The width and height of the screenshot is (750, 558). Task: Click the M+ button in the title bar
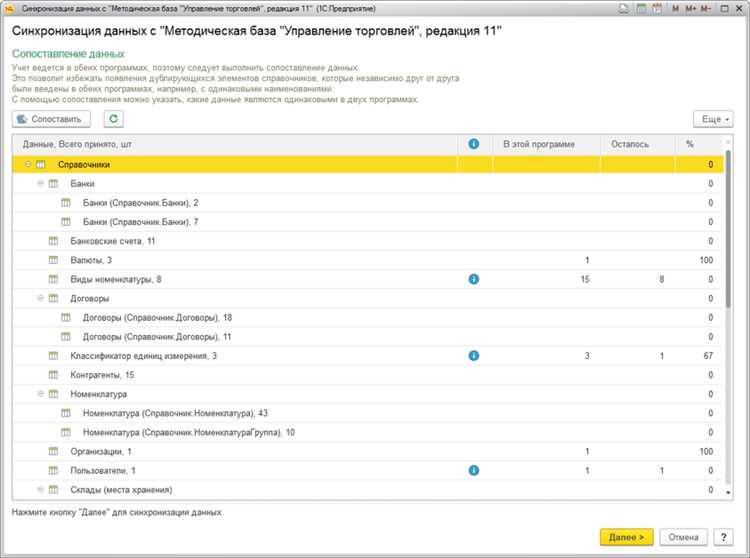click(x=690, y=9)
